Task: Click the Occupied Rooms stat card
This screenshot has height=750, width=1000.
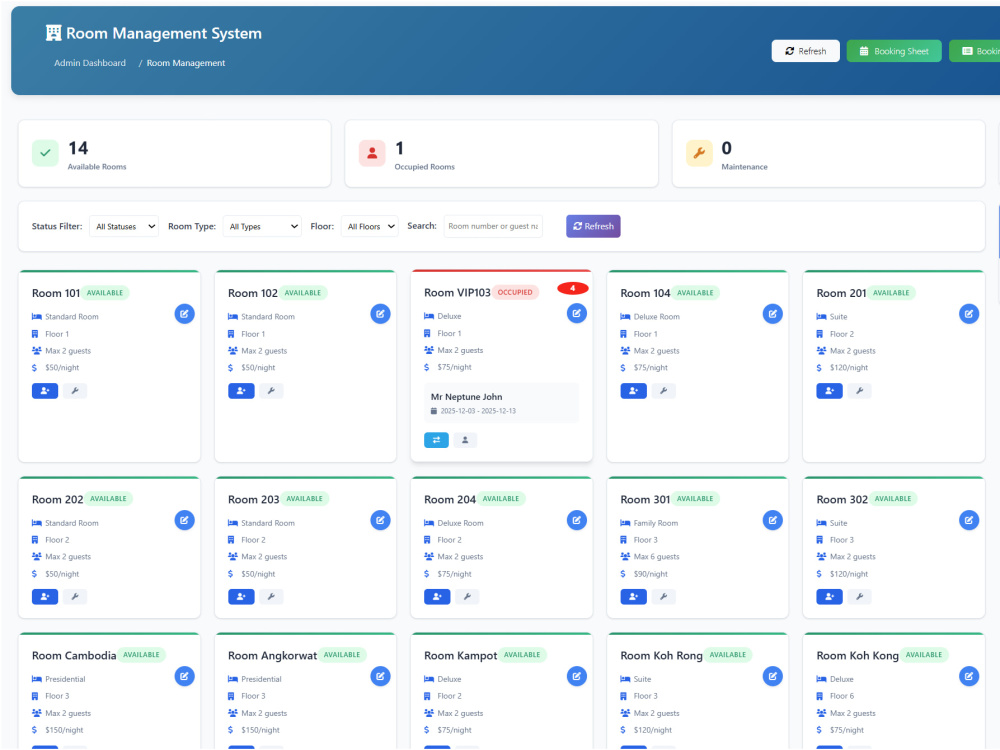Action: coord(501,154)
